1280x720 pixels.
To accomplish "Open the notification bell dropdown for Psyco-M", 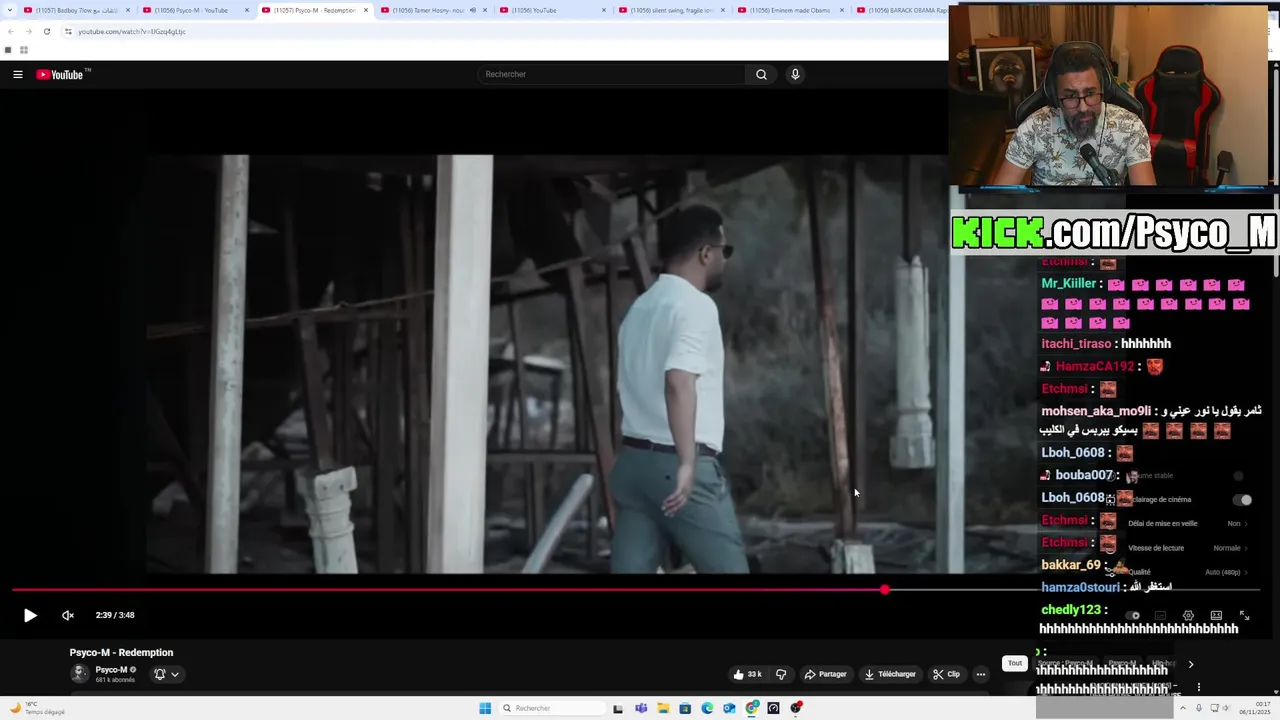I will tap(166, 674).
